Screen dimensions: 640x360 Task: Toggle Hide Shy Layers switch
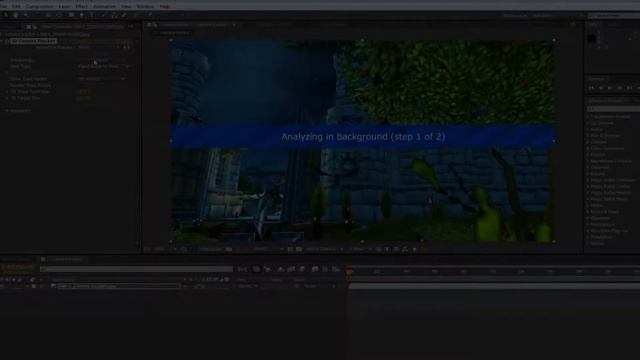280,269
